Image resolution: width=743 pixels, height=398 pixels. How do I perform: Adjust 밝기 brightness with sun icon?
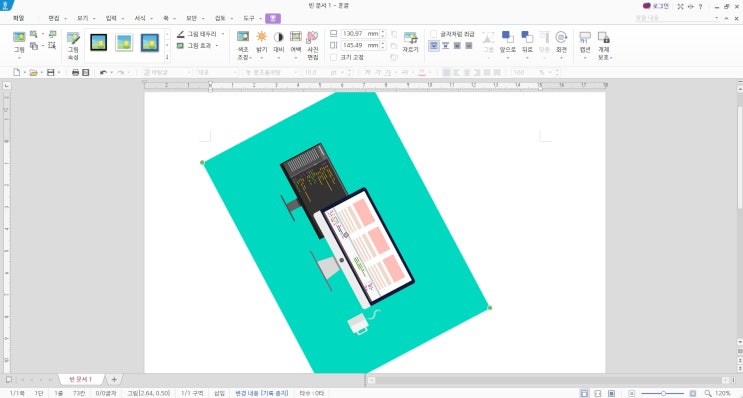[262, 43]
